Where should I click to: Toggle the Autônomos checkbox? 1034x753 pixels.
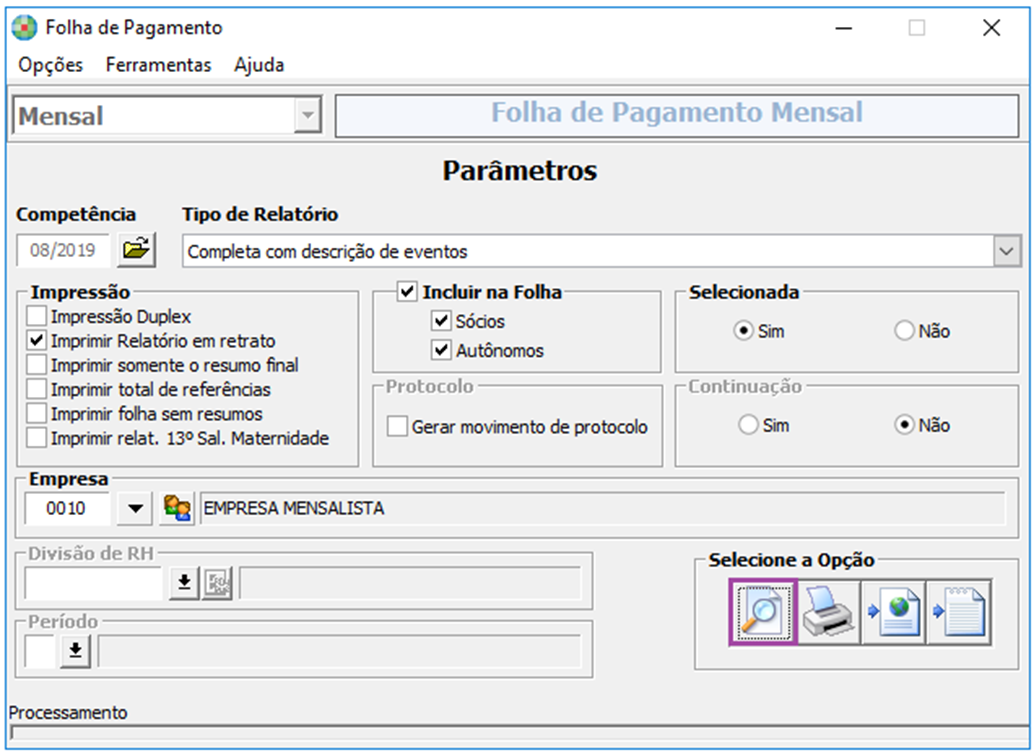[x=441, y=350]
